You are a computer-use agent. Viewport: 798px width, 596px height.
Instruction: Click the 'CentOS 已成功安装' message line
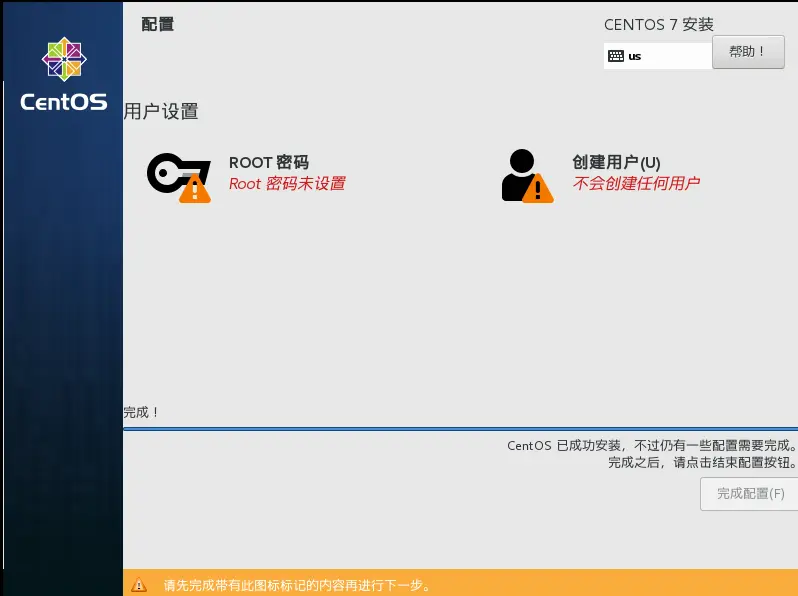point(652,445)
